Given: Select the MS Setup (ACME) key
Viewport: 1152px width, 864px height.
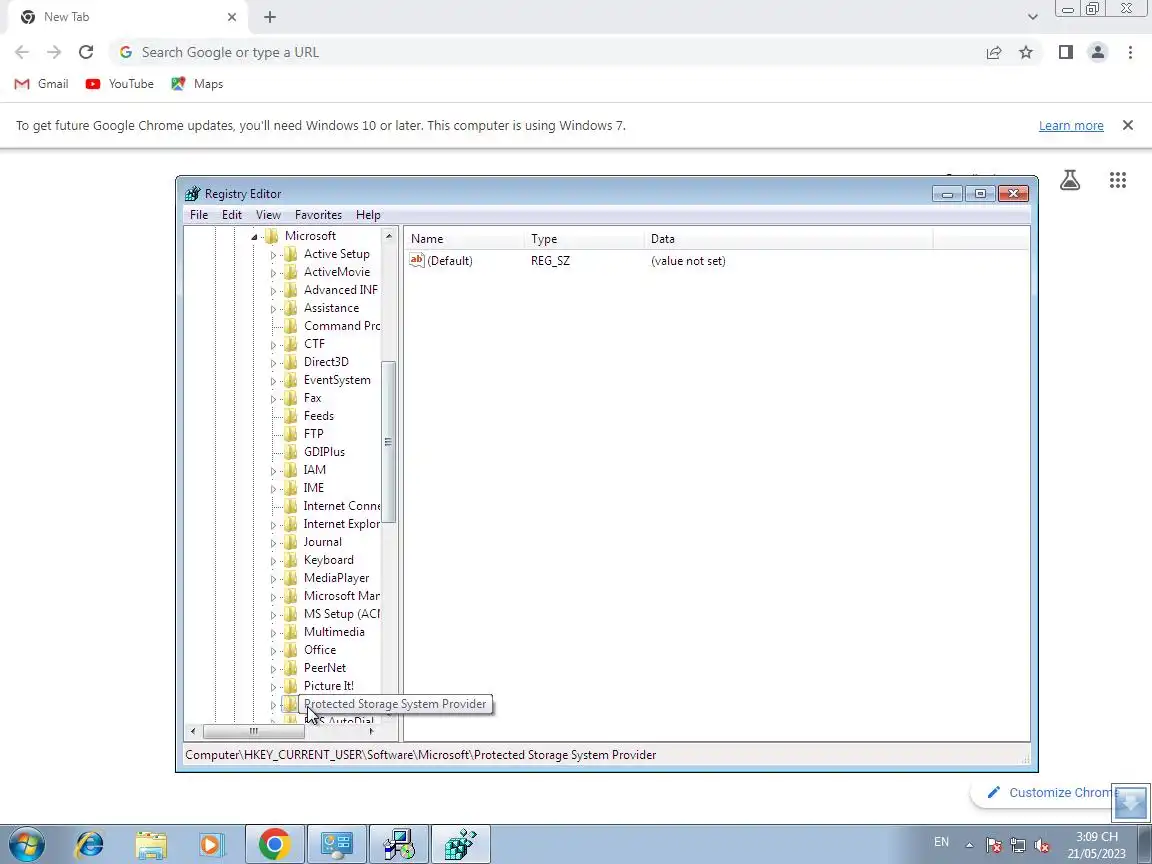Looking at the screenshot, I should point(342,613).
